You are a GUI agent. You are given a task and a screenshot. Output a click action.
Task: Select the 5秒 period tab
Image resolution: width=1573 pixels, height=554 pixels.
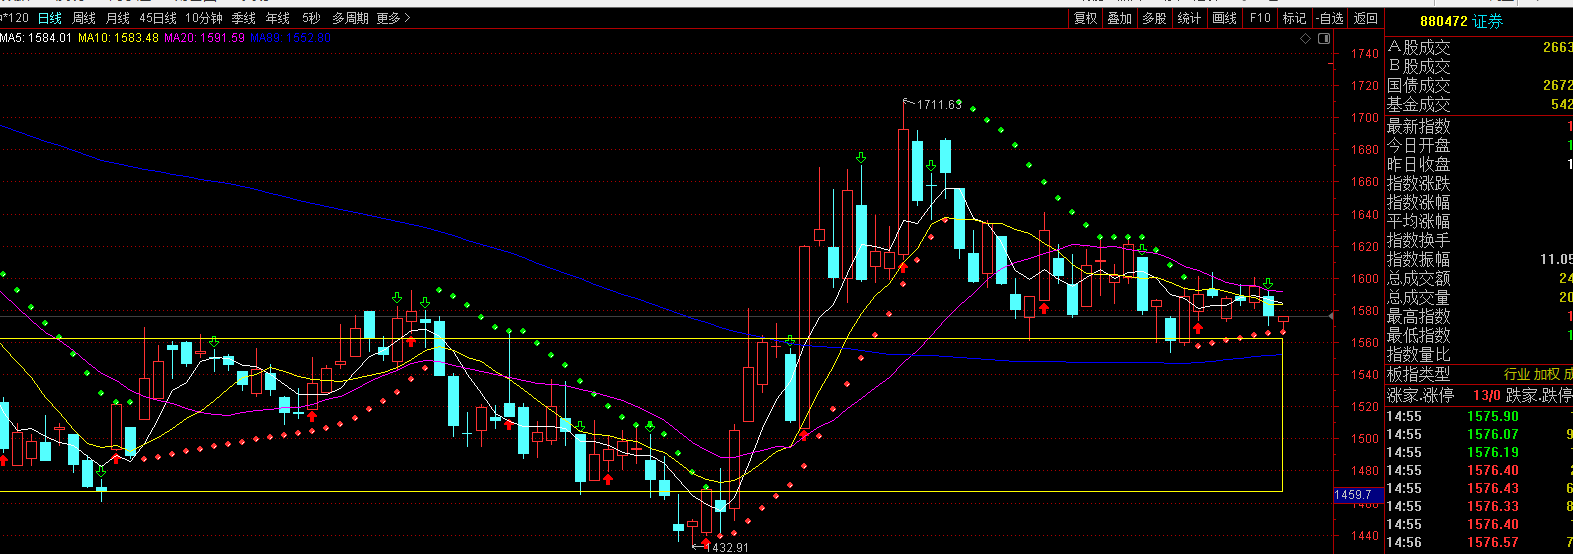(311, 18)
